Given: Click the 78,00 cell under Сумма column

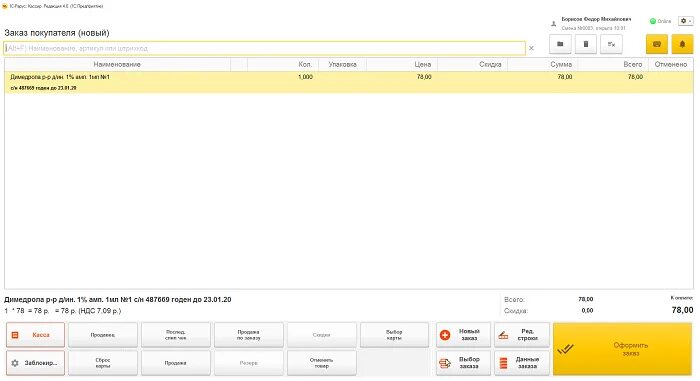Looking at the screenshot, I should click(x=565, y=77).
